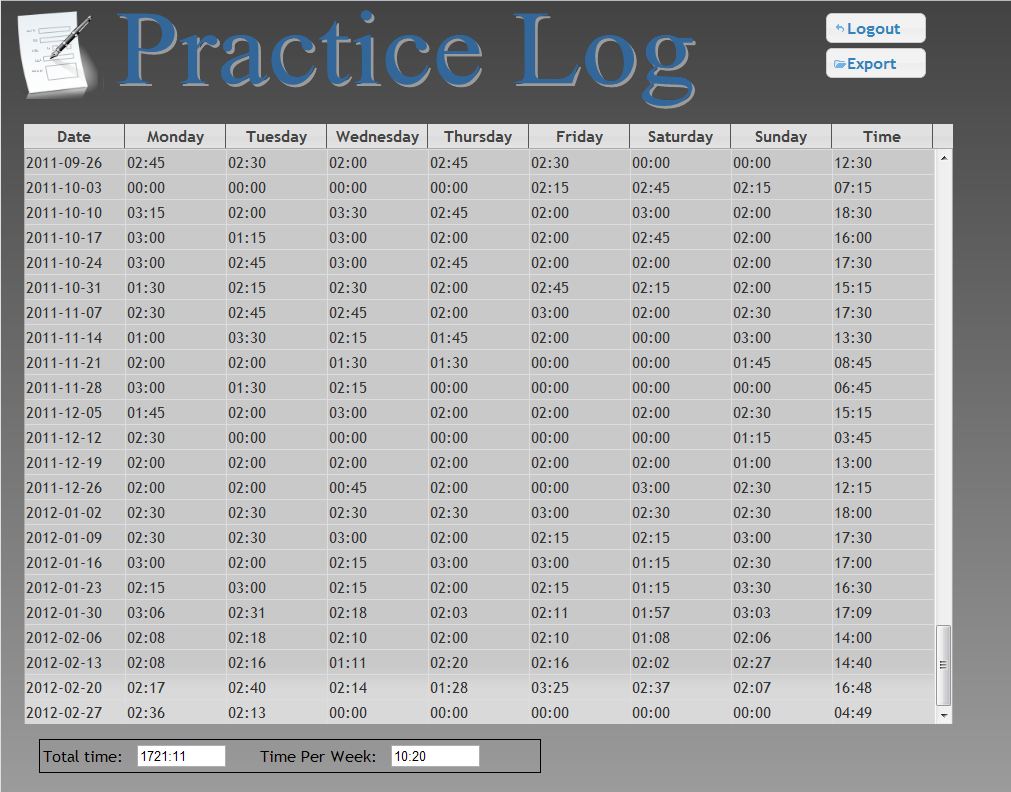Image resolution: width=1011 pixels, height=792 pixels.
Task: Click the Time column header
Action: click(882, 137)
